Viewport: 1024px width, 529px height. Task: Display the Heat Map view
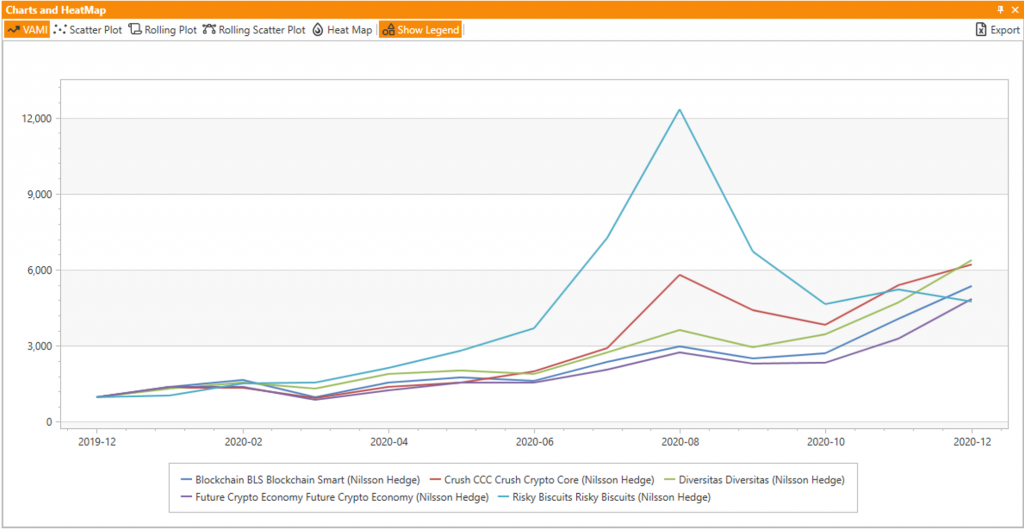[342, 30]
